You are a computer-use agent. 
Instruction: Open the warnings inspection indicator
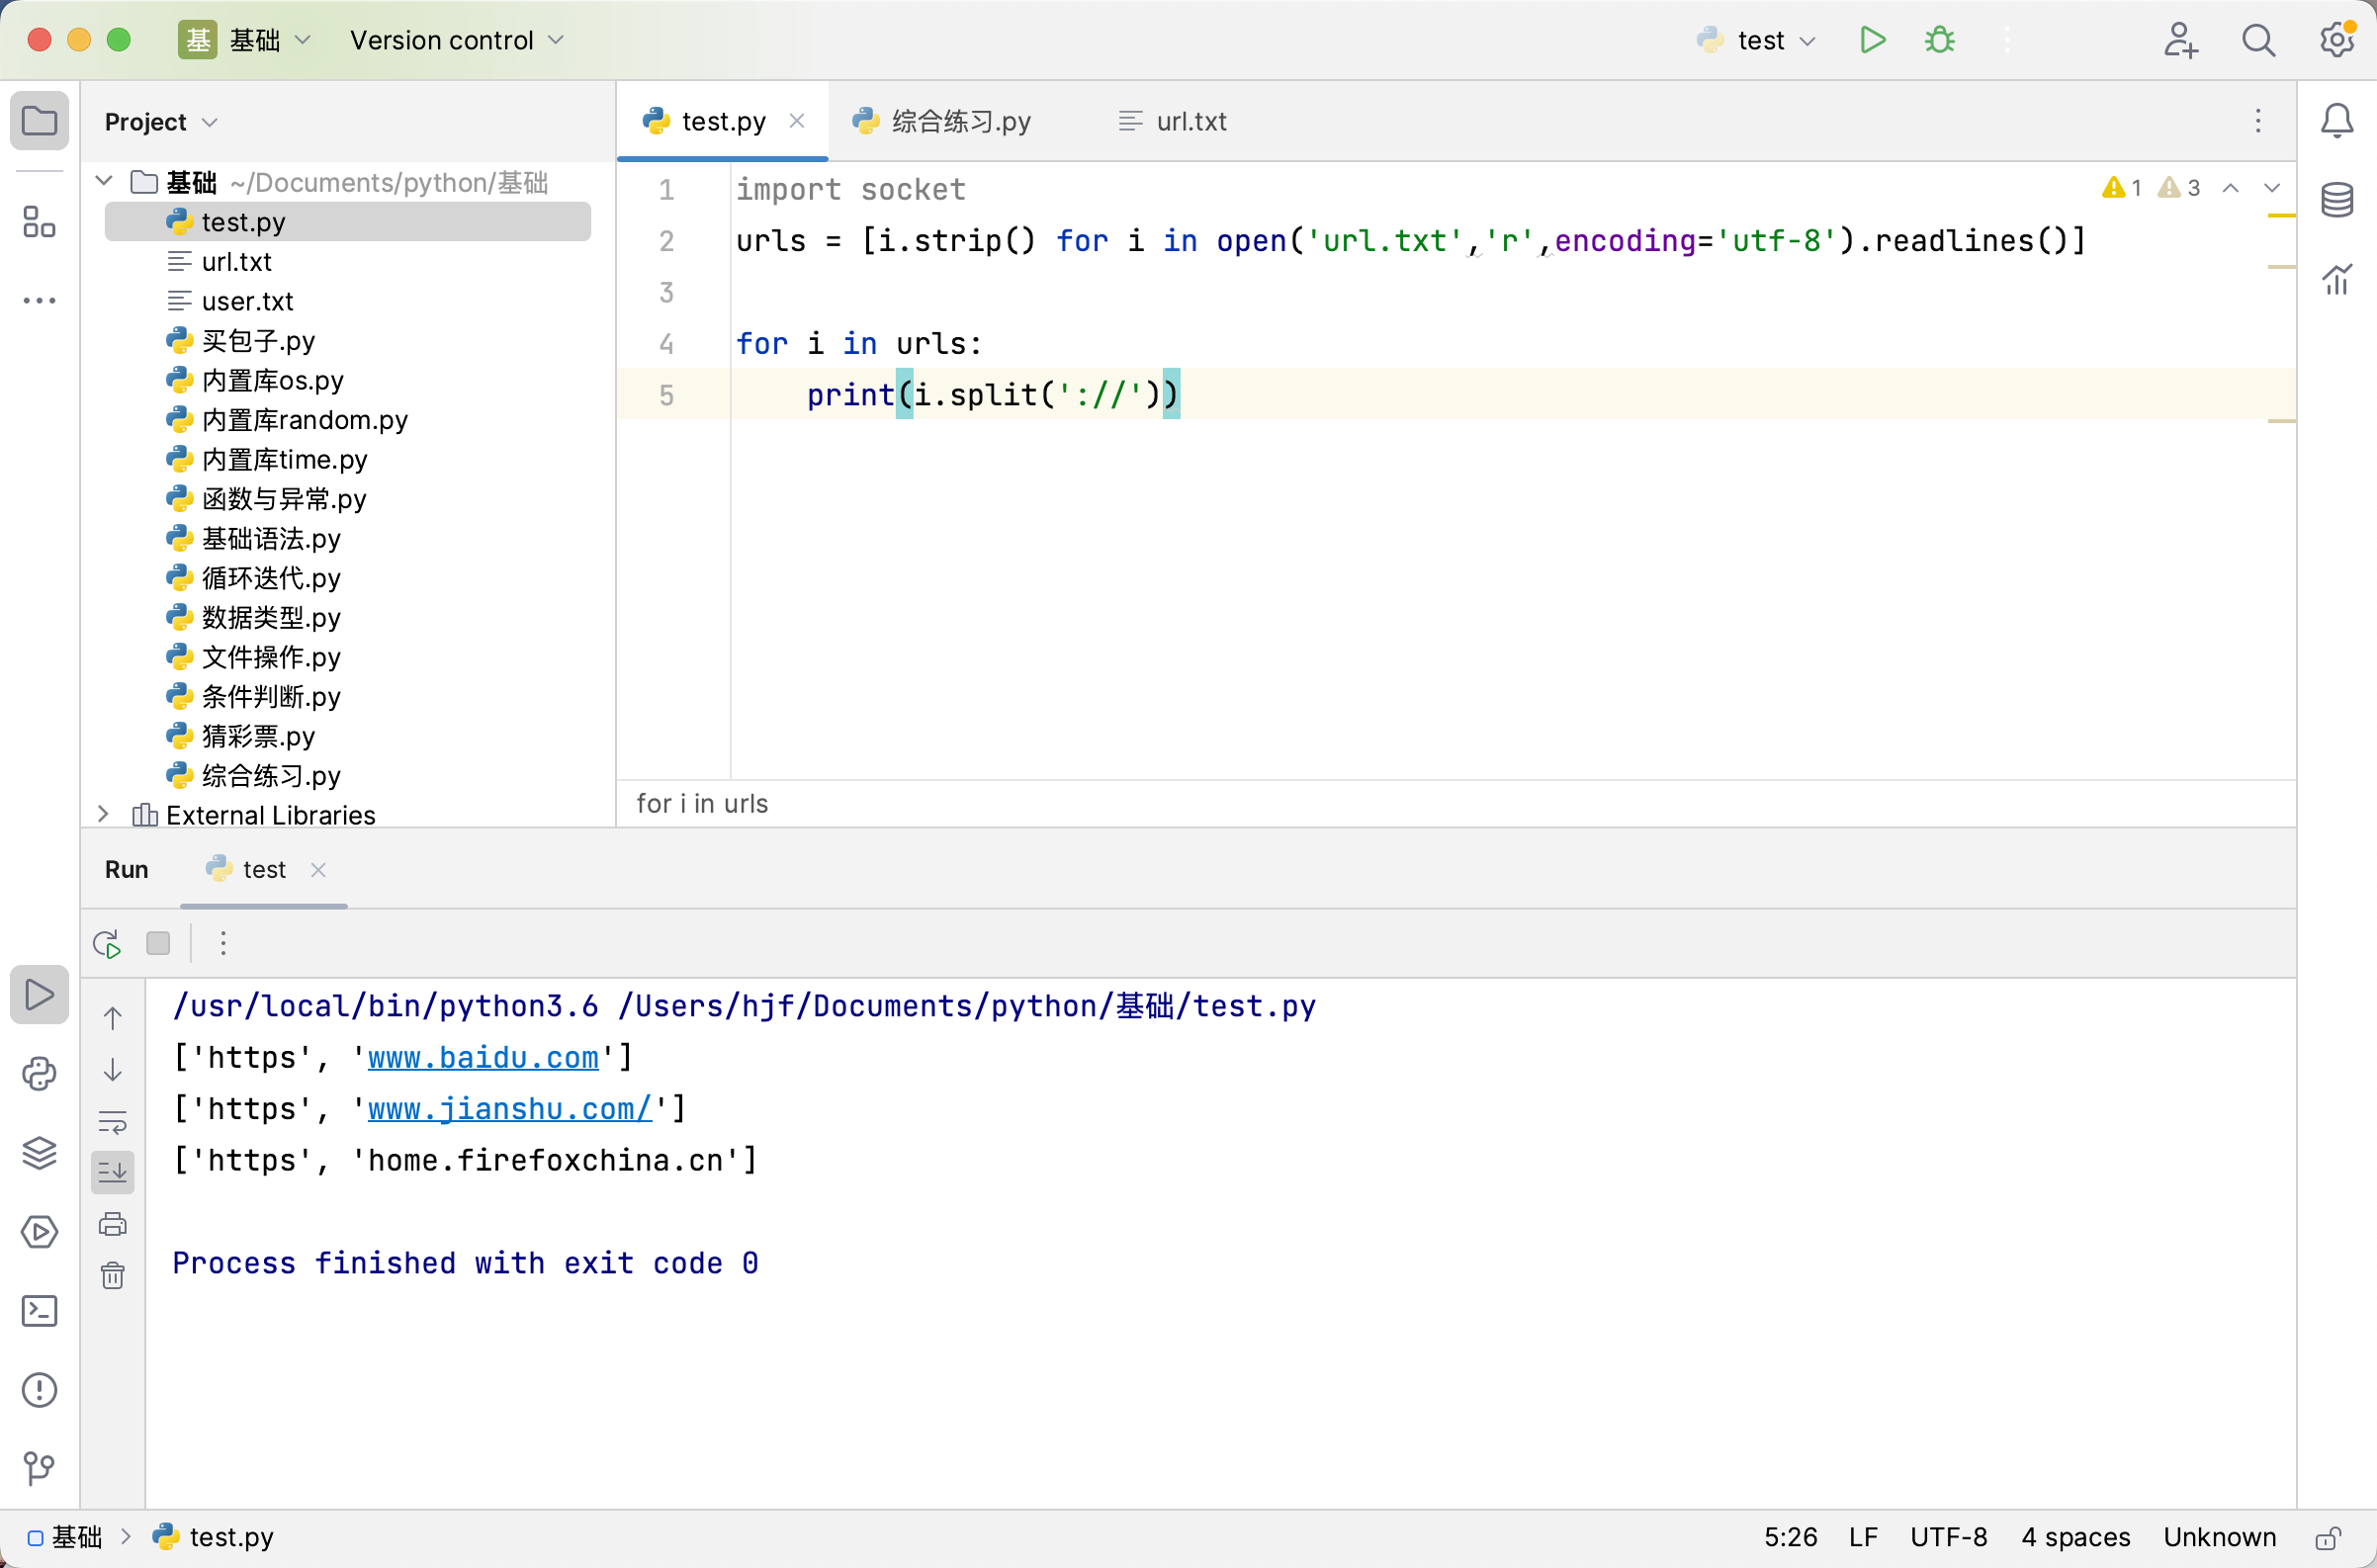(2150, 188)
